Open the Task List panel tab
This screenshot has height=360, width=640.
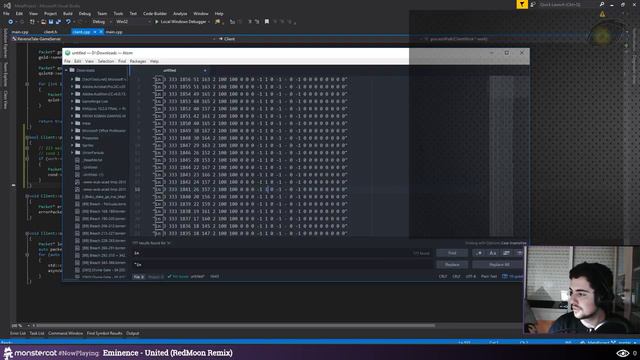click(37, 333)
